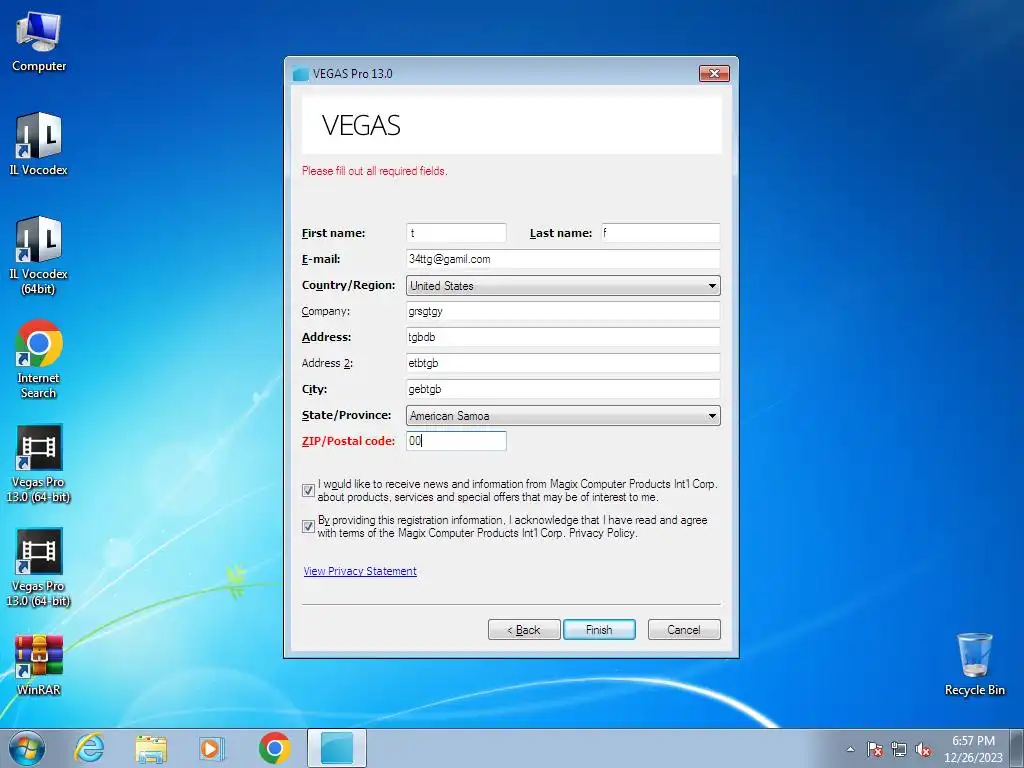Close the VEGAS Pro 13.0 dialog

tap(714, 73)
